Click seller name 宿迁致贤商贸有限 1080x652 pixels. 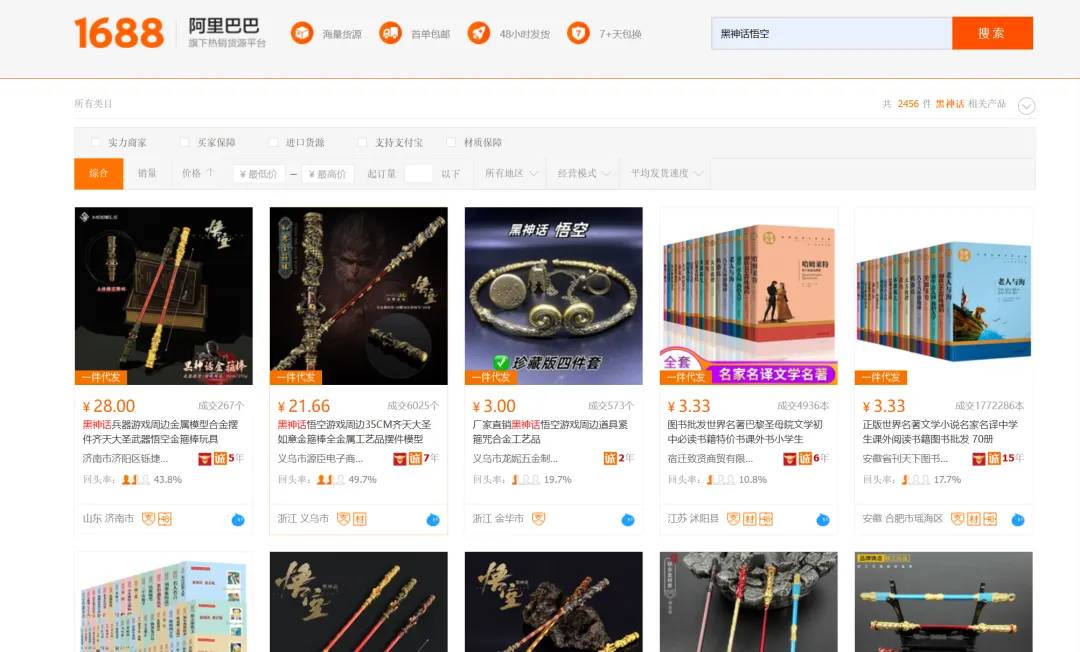(710, 459)
